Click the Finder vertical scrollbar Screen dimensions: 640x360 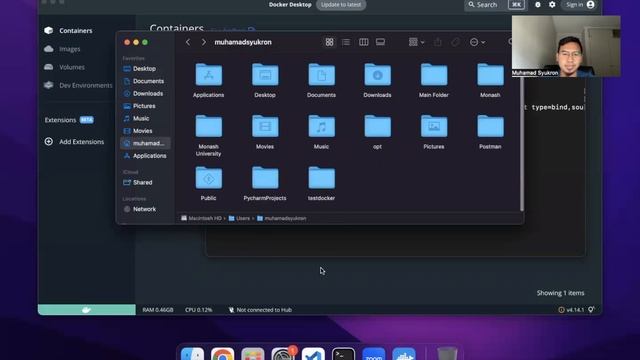point(522,144)
